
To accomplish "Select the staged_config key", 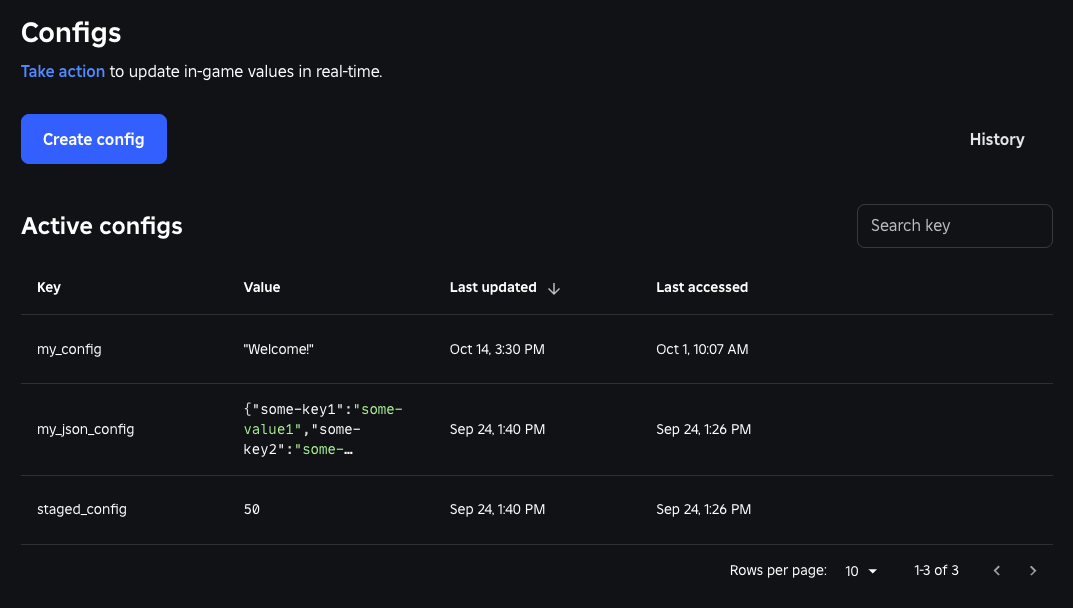I will 81,509.
